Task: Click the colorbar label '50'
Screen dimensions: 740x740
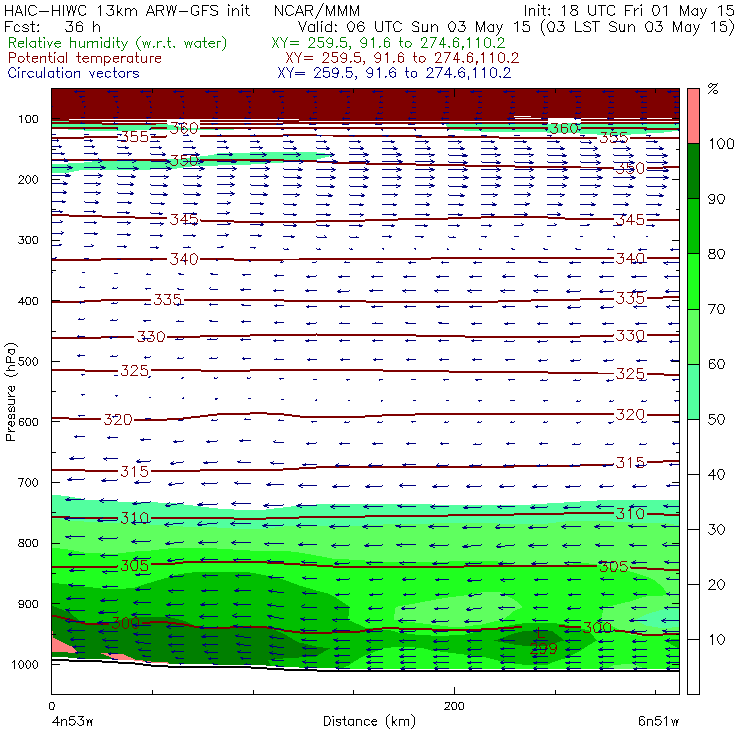Action: click(716, 419)
